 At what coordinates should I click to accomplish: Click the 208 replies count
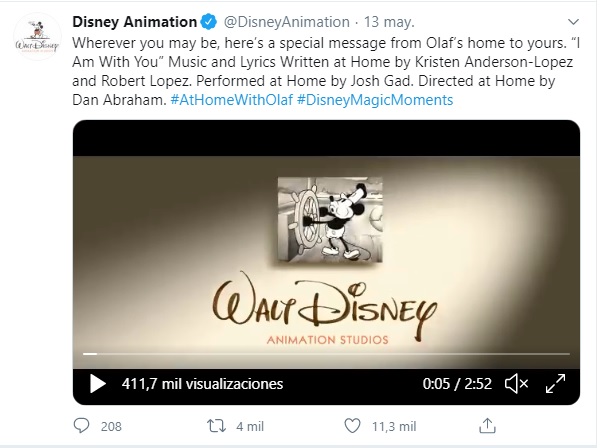point(111,426)
